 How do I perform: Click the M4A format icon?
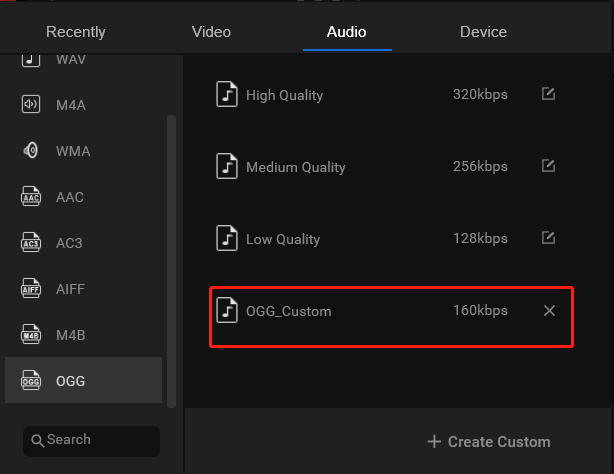pyautogui.click(x=31, y=105)
